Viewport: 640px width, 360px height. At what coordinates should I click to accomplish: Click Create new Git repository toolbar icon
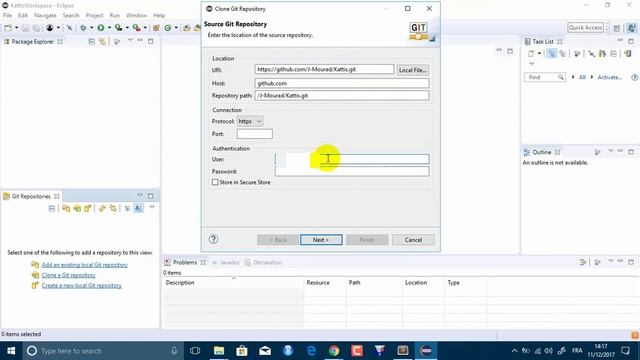click(x=87, y=209)
